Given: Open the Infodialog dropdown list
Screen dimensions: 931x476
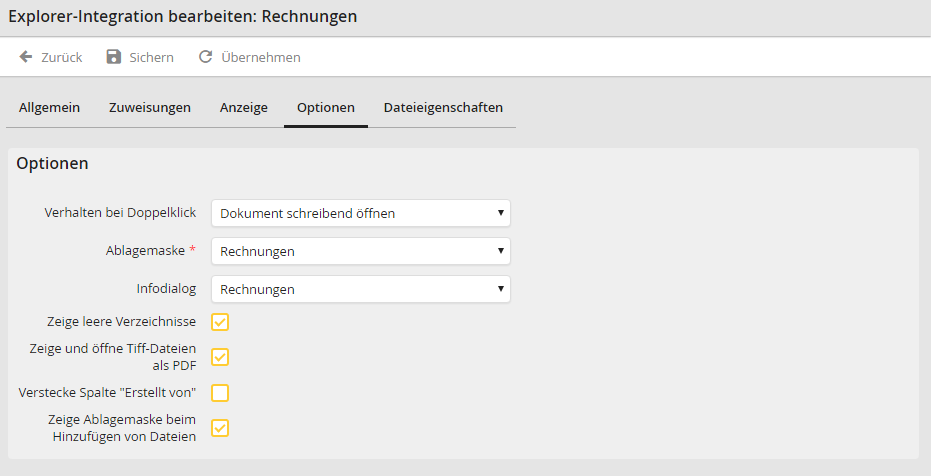Looking at the screenshot, I should (x=360, y=289).
